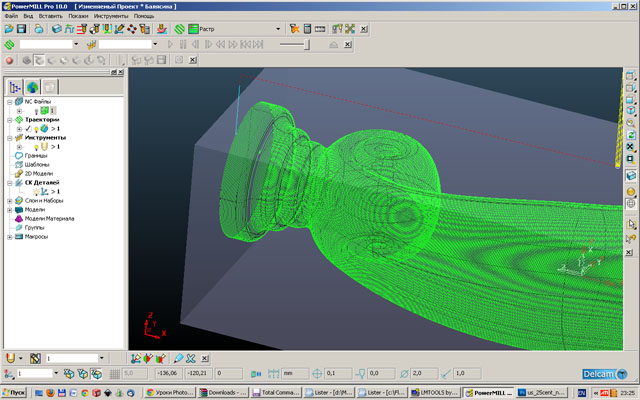Switch to the globe browser tab
Image resolution: width=640 pixels, height=400 pixels.
pyautogui.click(x=32, y=87)
